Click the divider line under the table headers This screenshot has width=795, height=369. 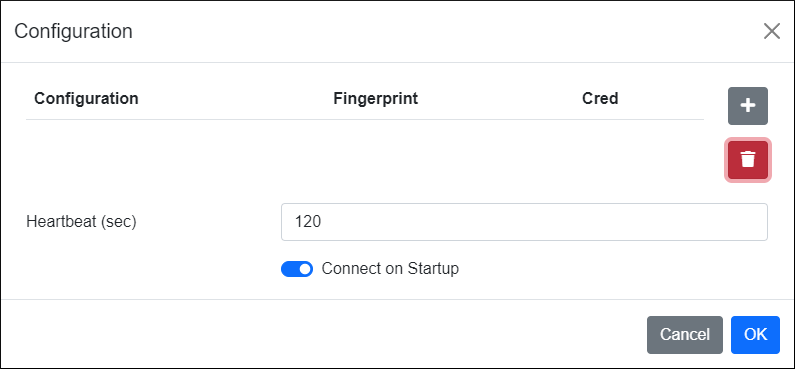tap(365, 120)
